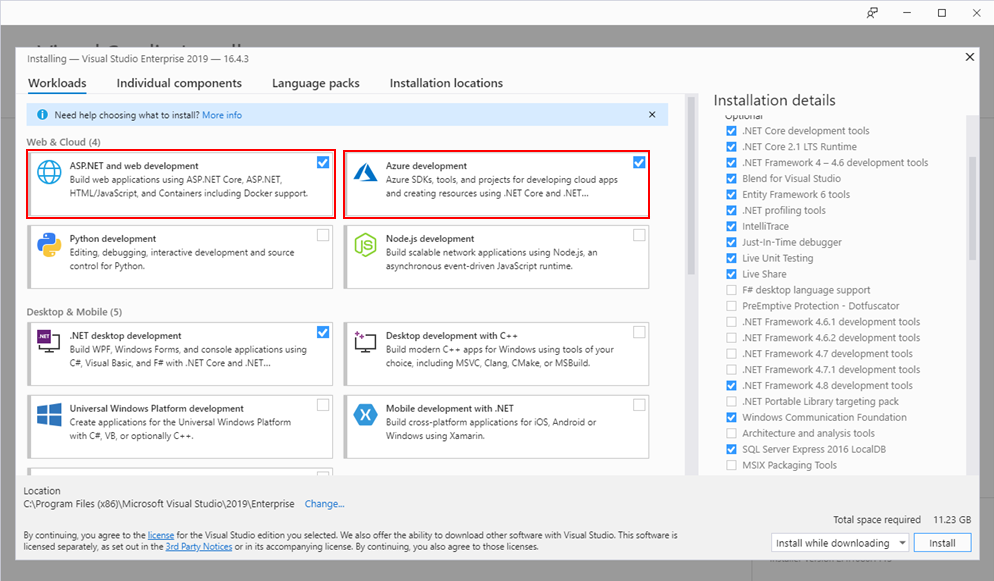Switch to the Individual components tab
This screenshot has height=581, width=994.
tap(179, 83)
